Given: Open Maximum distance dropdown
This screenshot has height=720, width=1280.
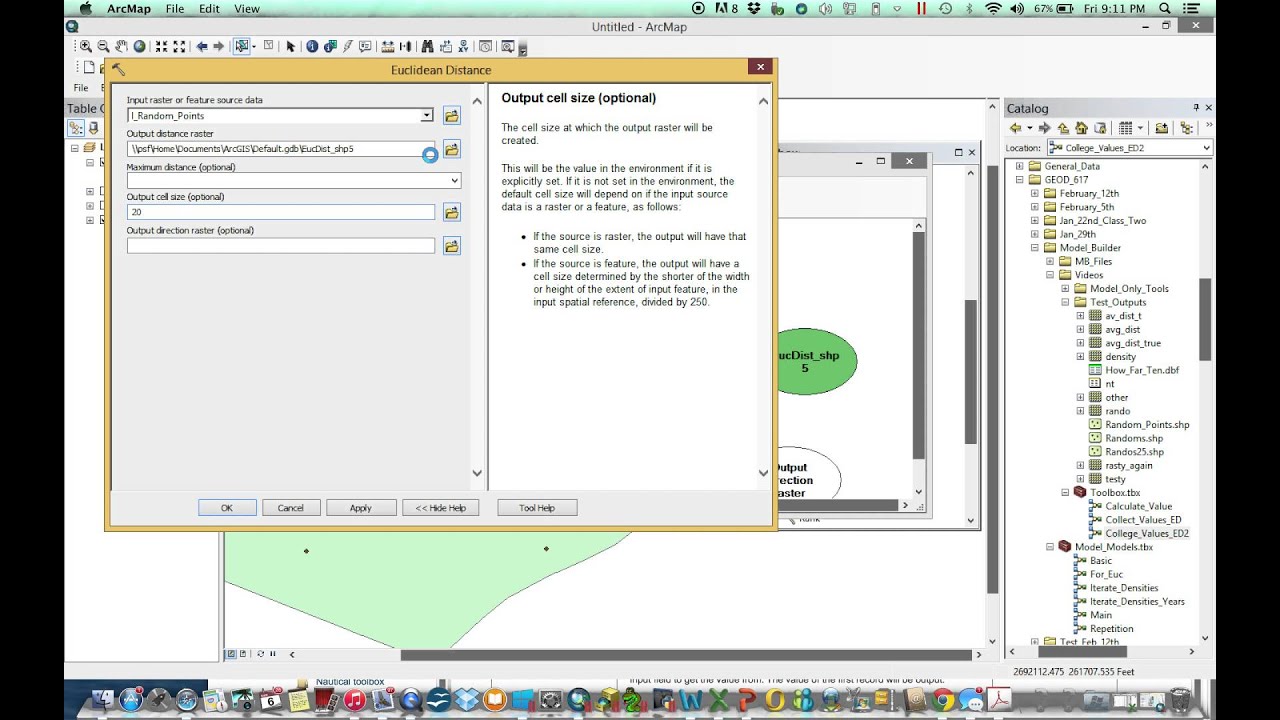Looking at the screenshot, I should pos(455,181).
